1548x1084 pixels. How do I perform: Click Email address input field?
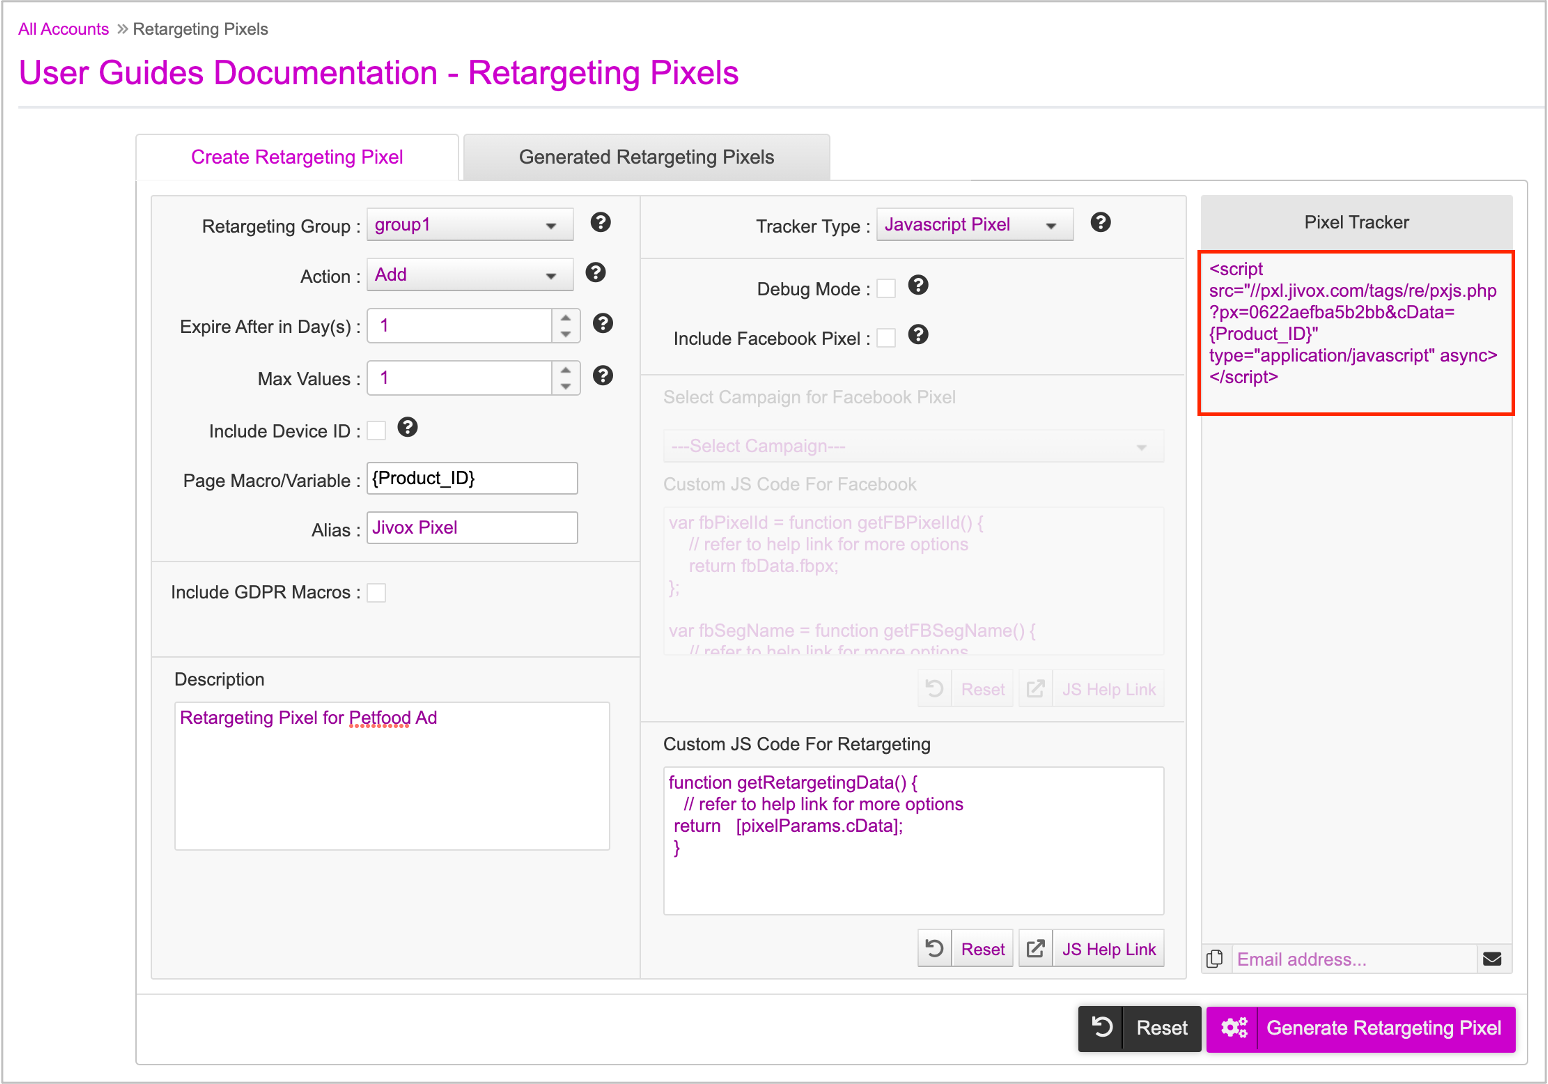(1354, 959)
